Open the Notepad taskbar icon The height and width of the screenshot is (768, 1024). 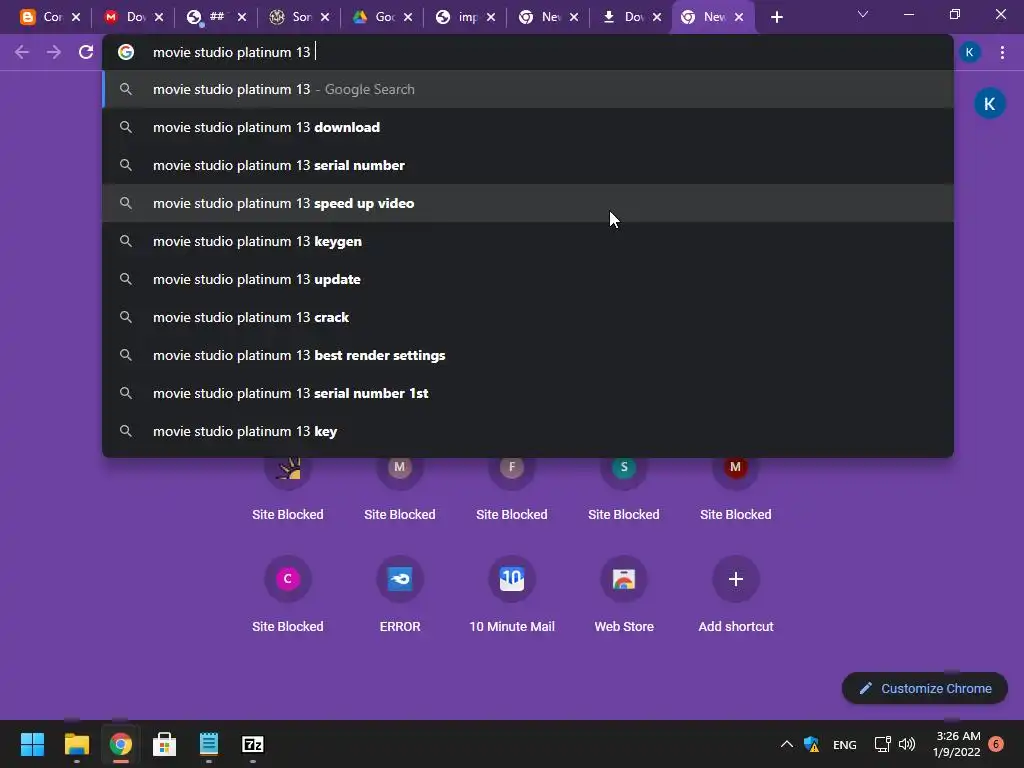point(208,744)
